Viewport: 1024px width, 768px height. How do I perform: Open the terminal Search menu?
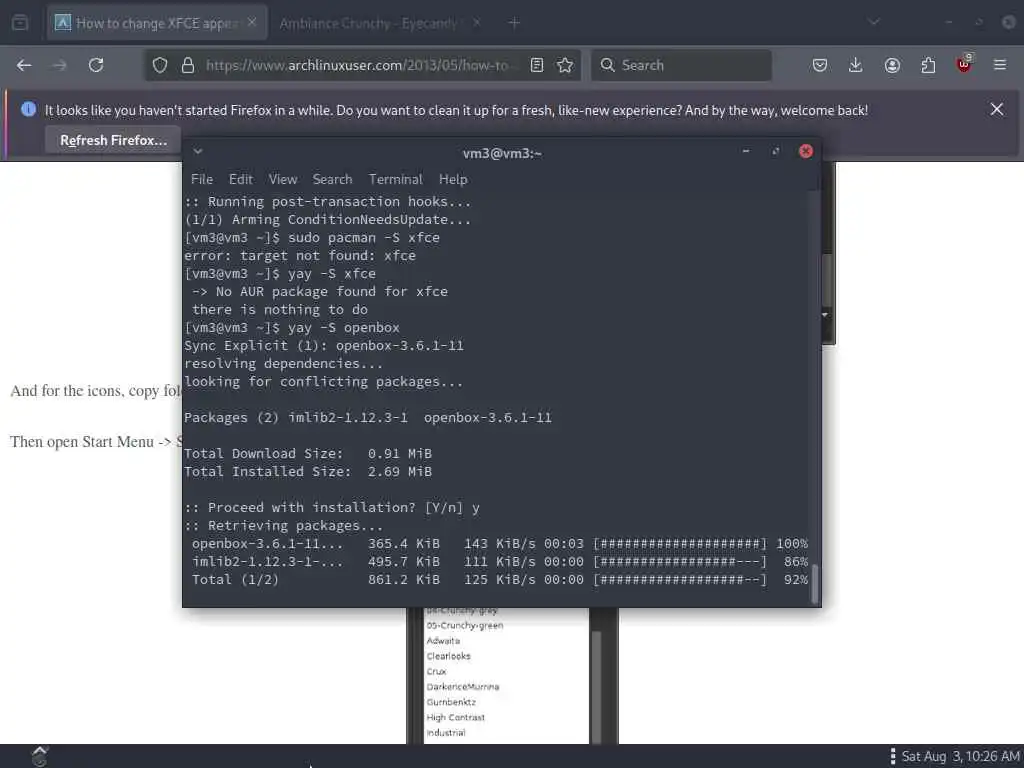pos(332,179)
